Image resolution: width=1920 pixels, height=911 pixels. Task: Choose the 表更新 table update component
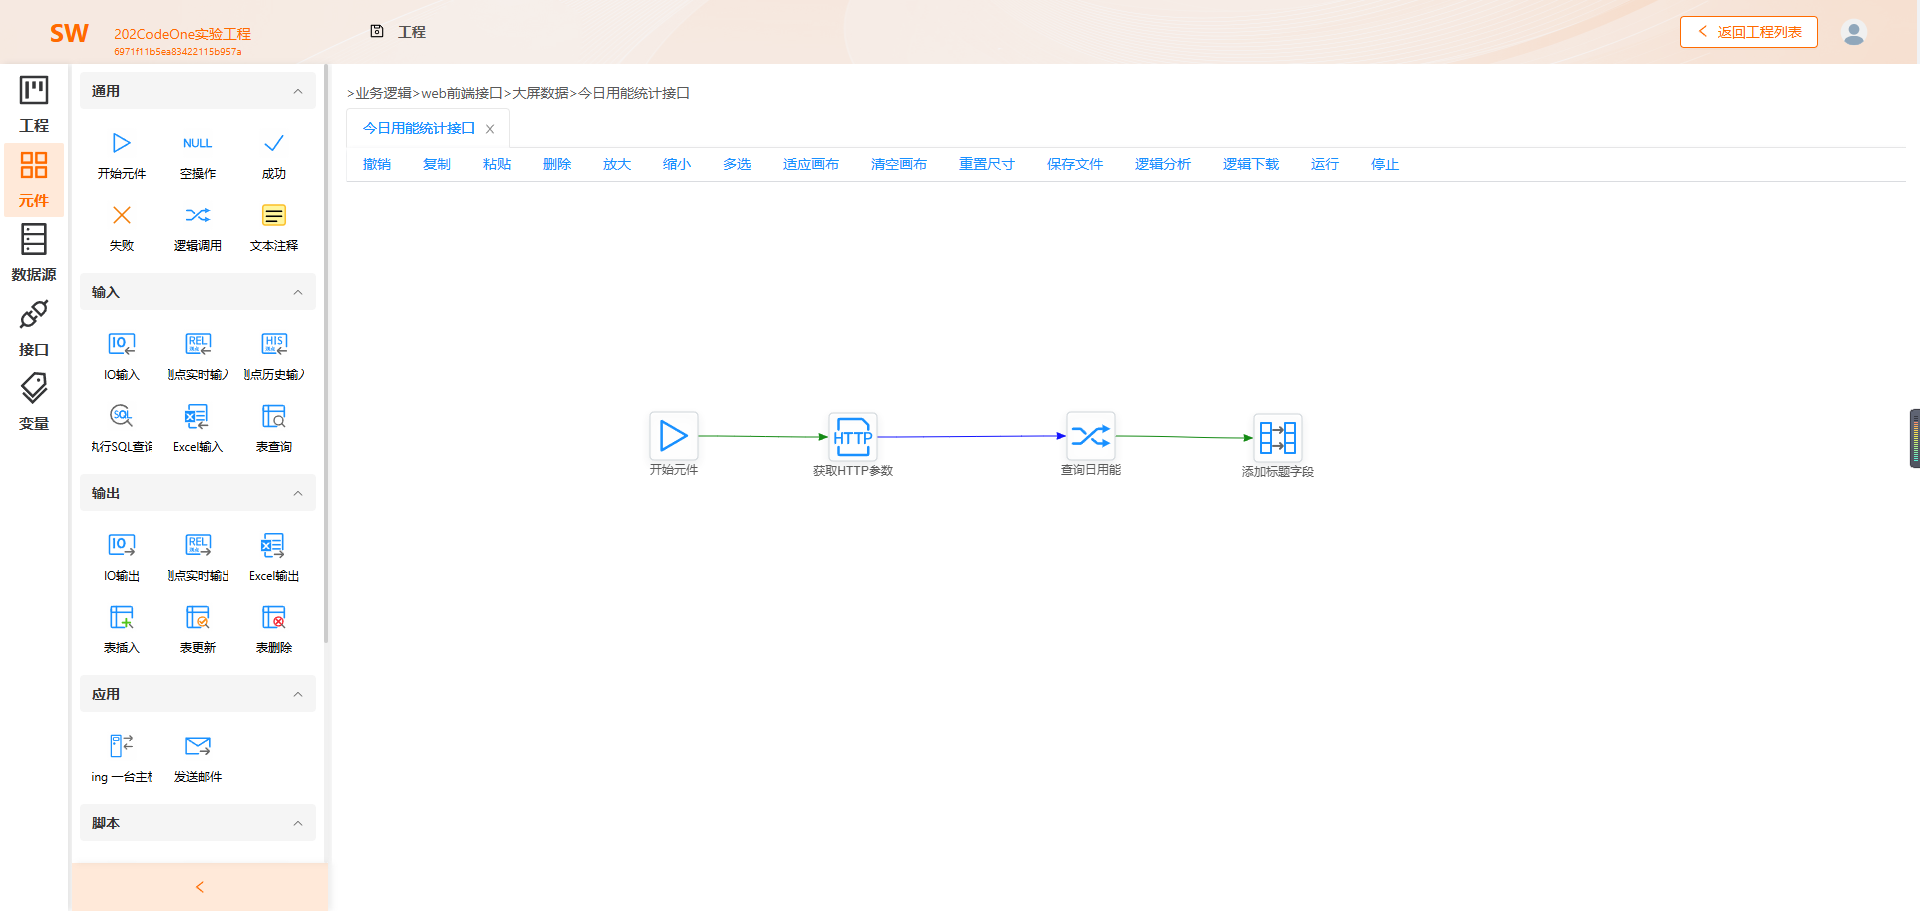coord(198,629)
